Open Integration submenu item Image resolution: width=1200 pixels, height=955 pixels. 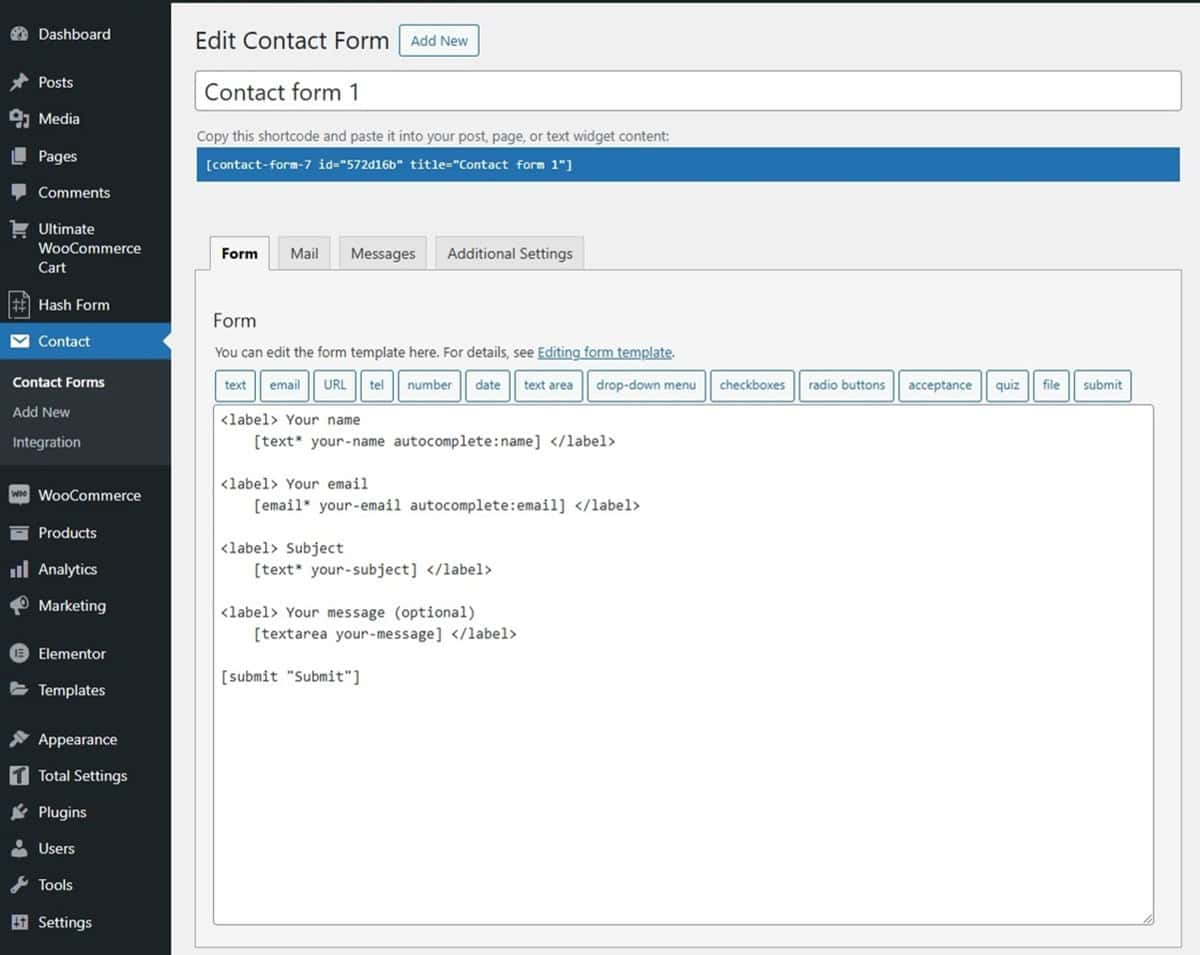pos(47,442)
